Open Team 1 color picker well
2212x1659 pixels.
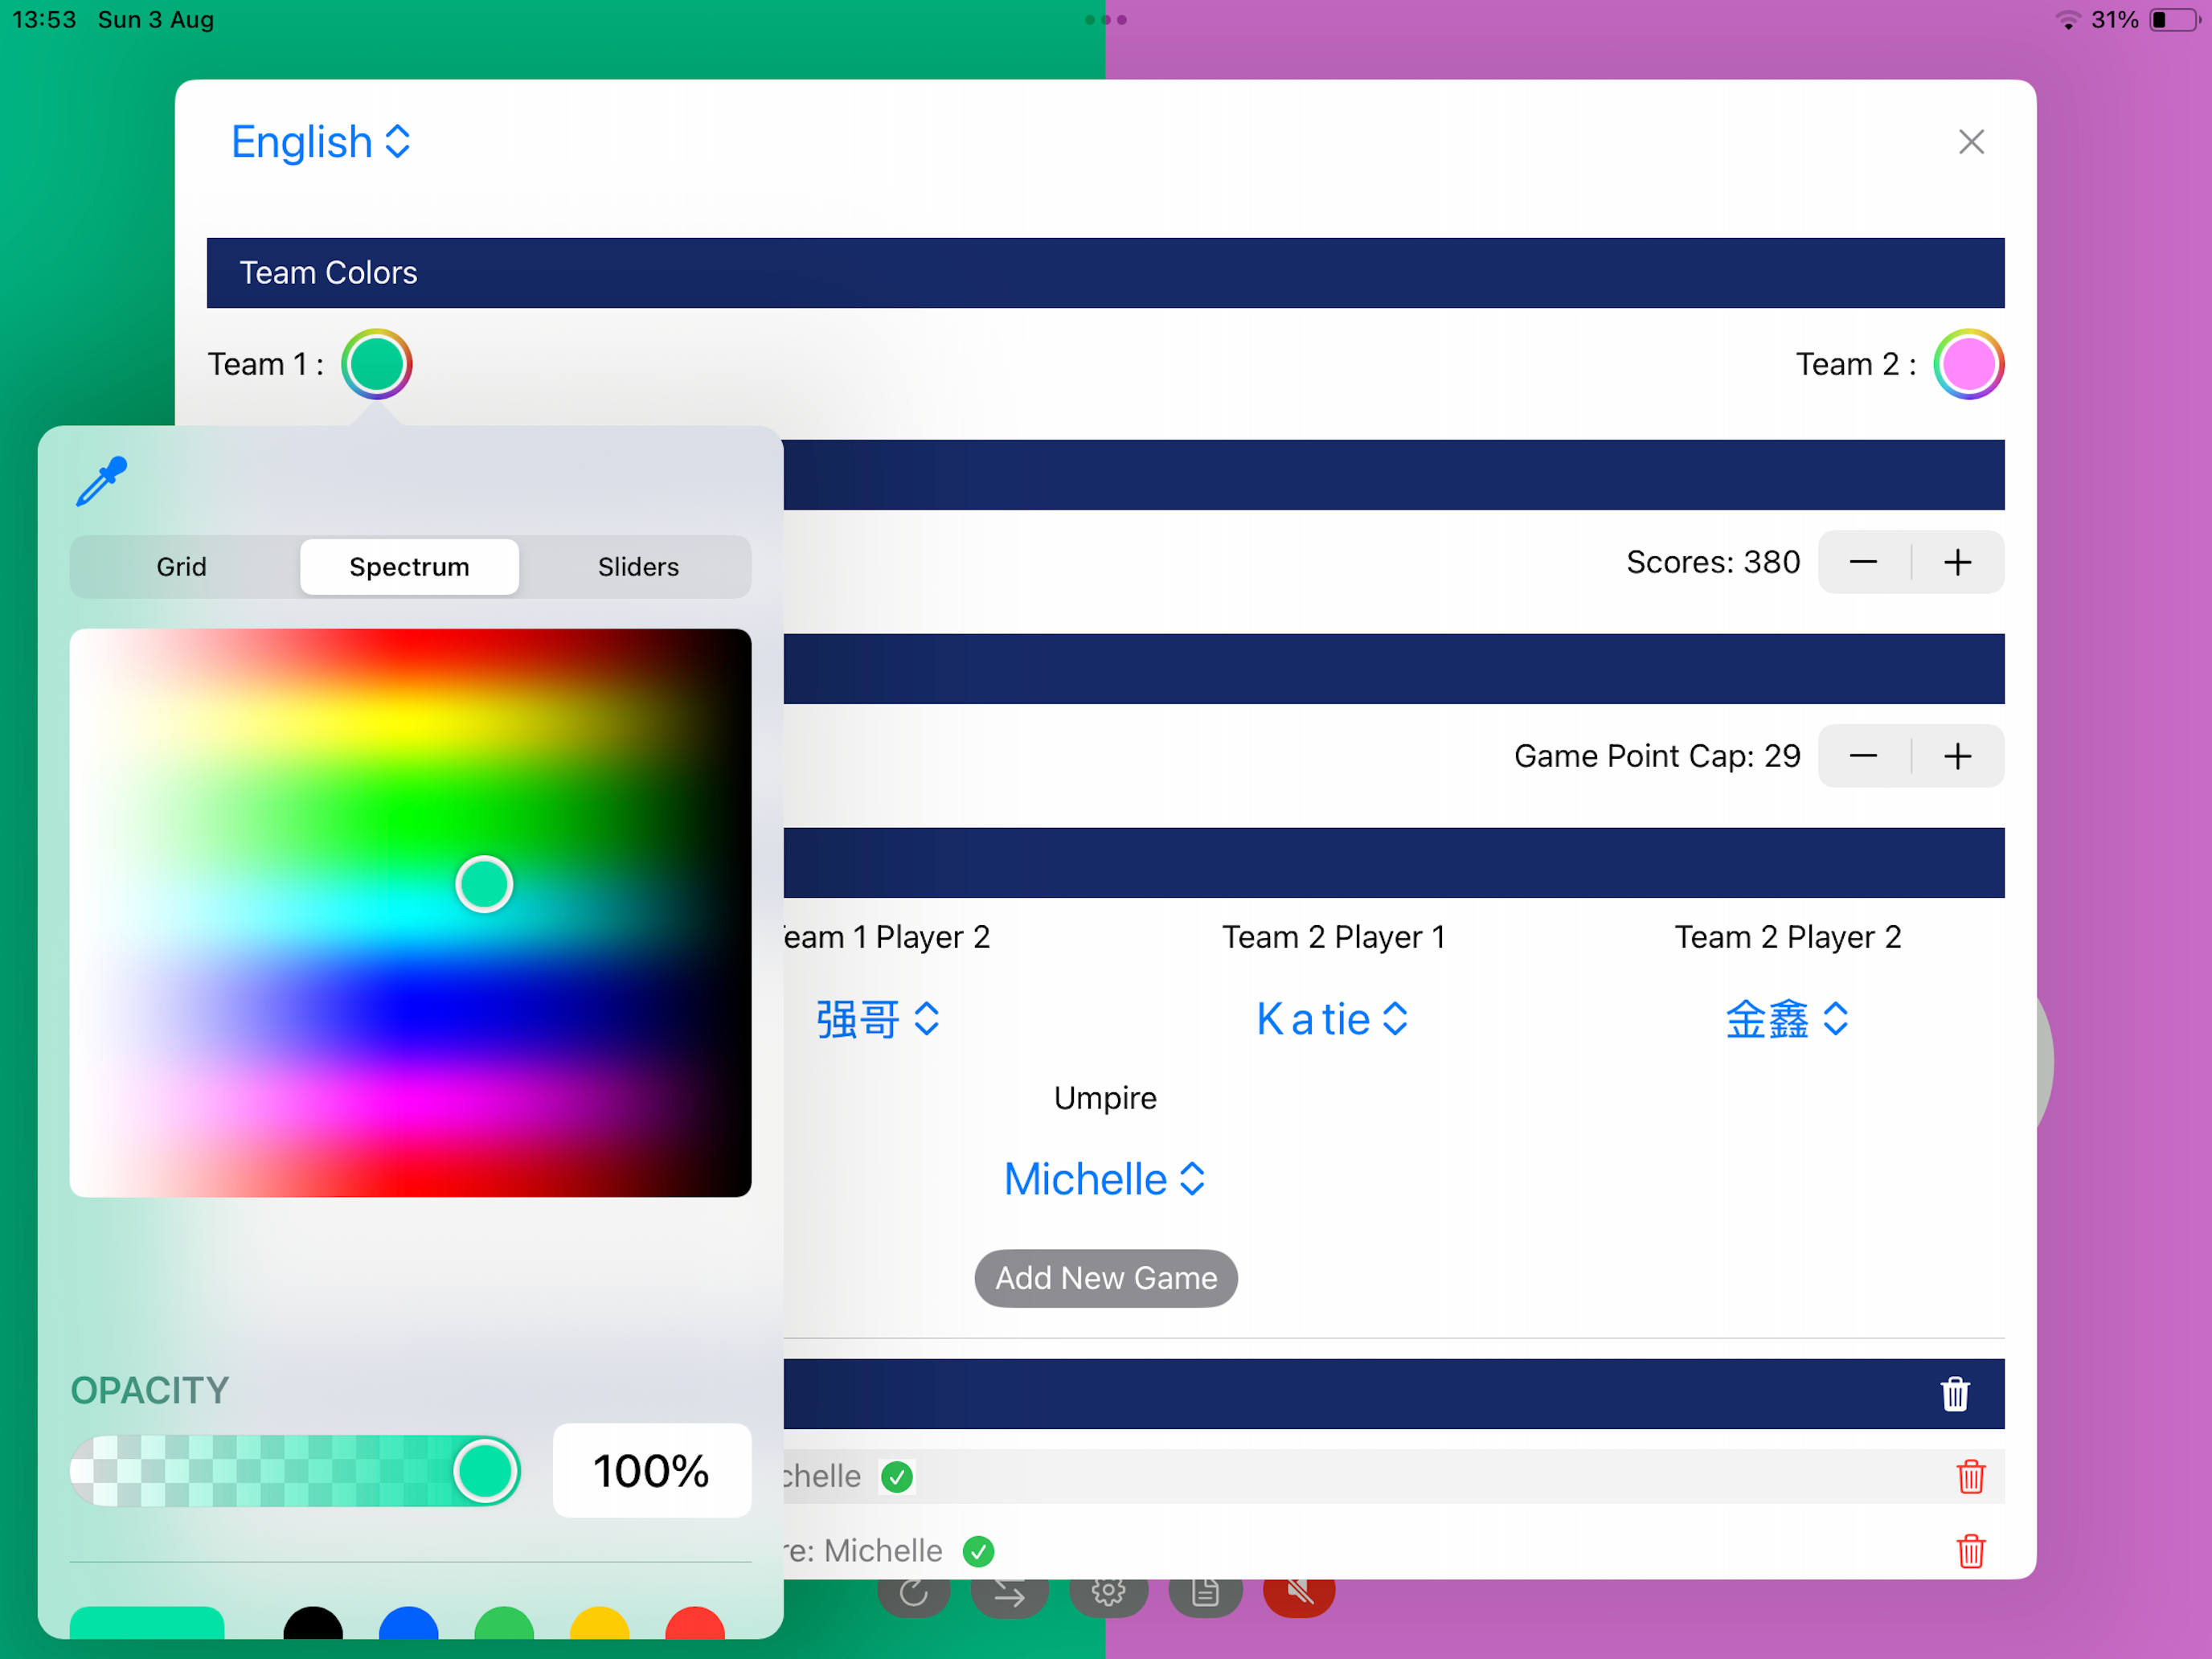[x=376, y=364]
